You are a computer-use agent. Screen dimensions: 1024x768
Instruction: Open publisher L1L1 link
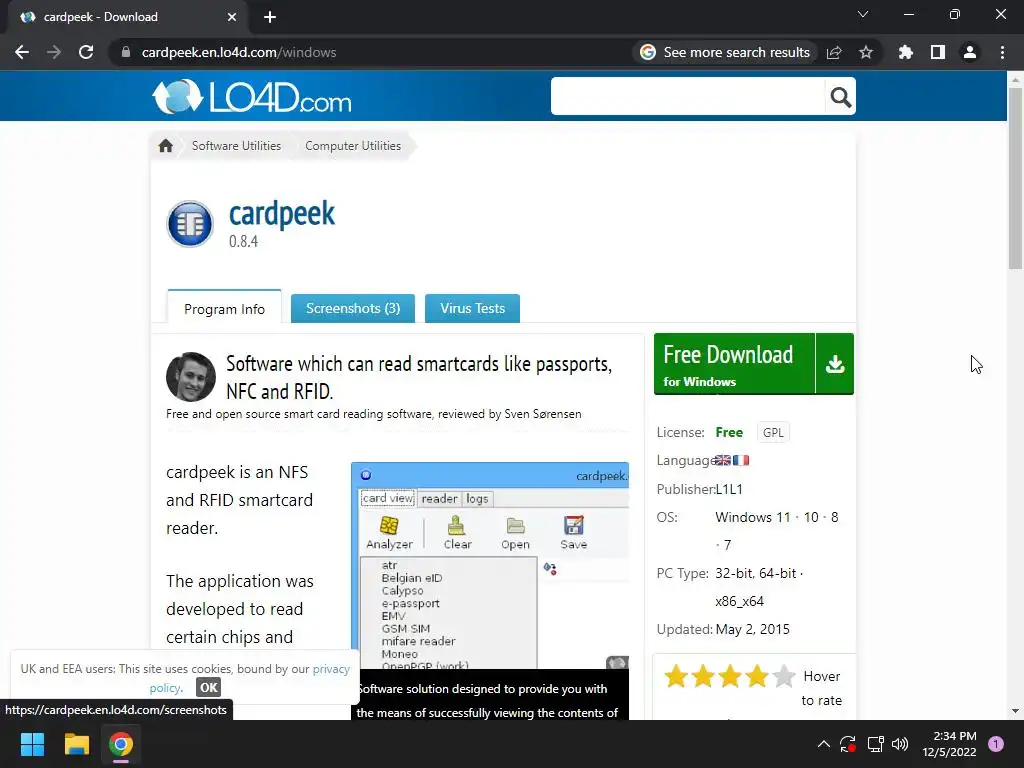(x=729, y=489)
